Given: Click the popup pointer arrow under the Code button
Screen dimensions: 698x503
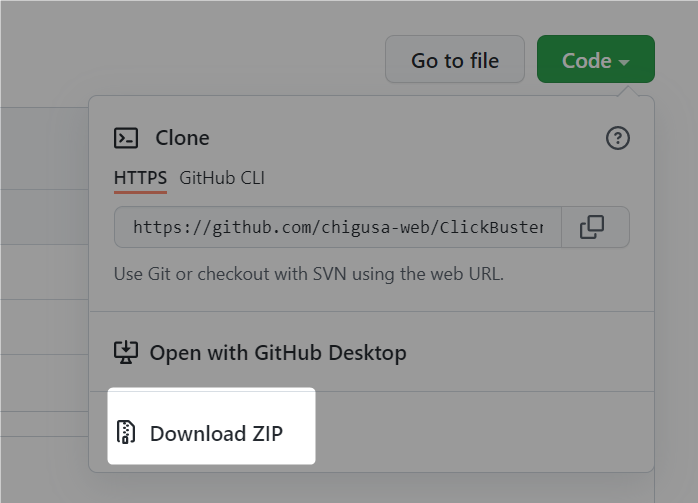Looking at the screenshot, I should (628, 91).
